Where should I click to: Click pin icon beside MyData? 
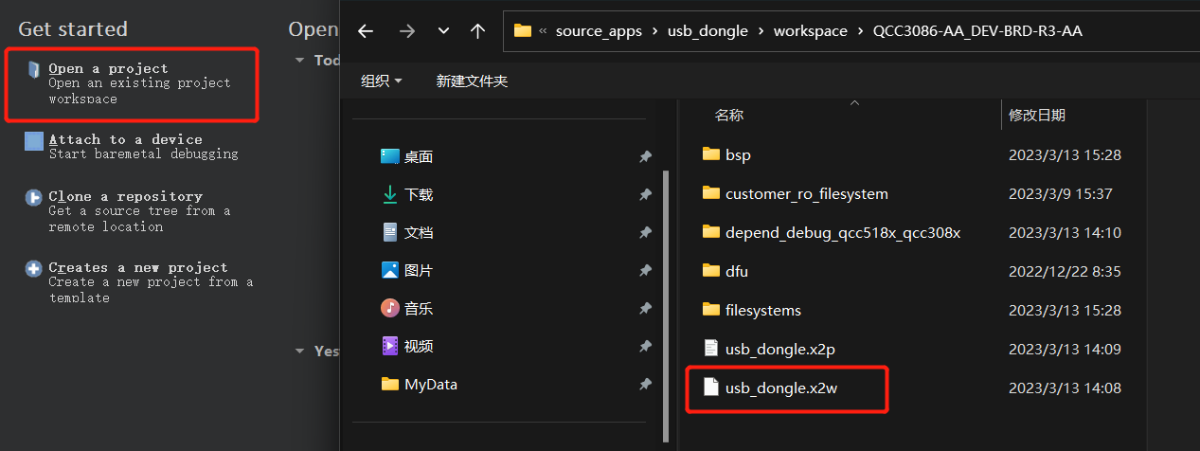pyautogui.click(x=645, y=384)
